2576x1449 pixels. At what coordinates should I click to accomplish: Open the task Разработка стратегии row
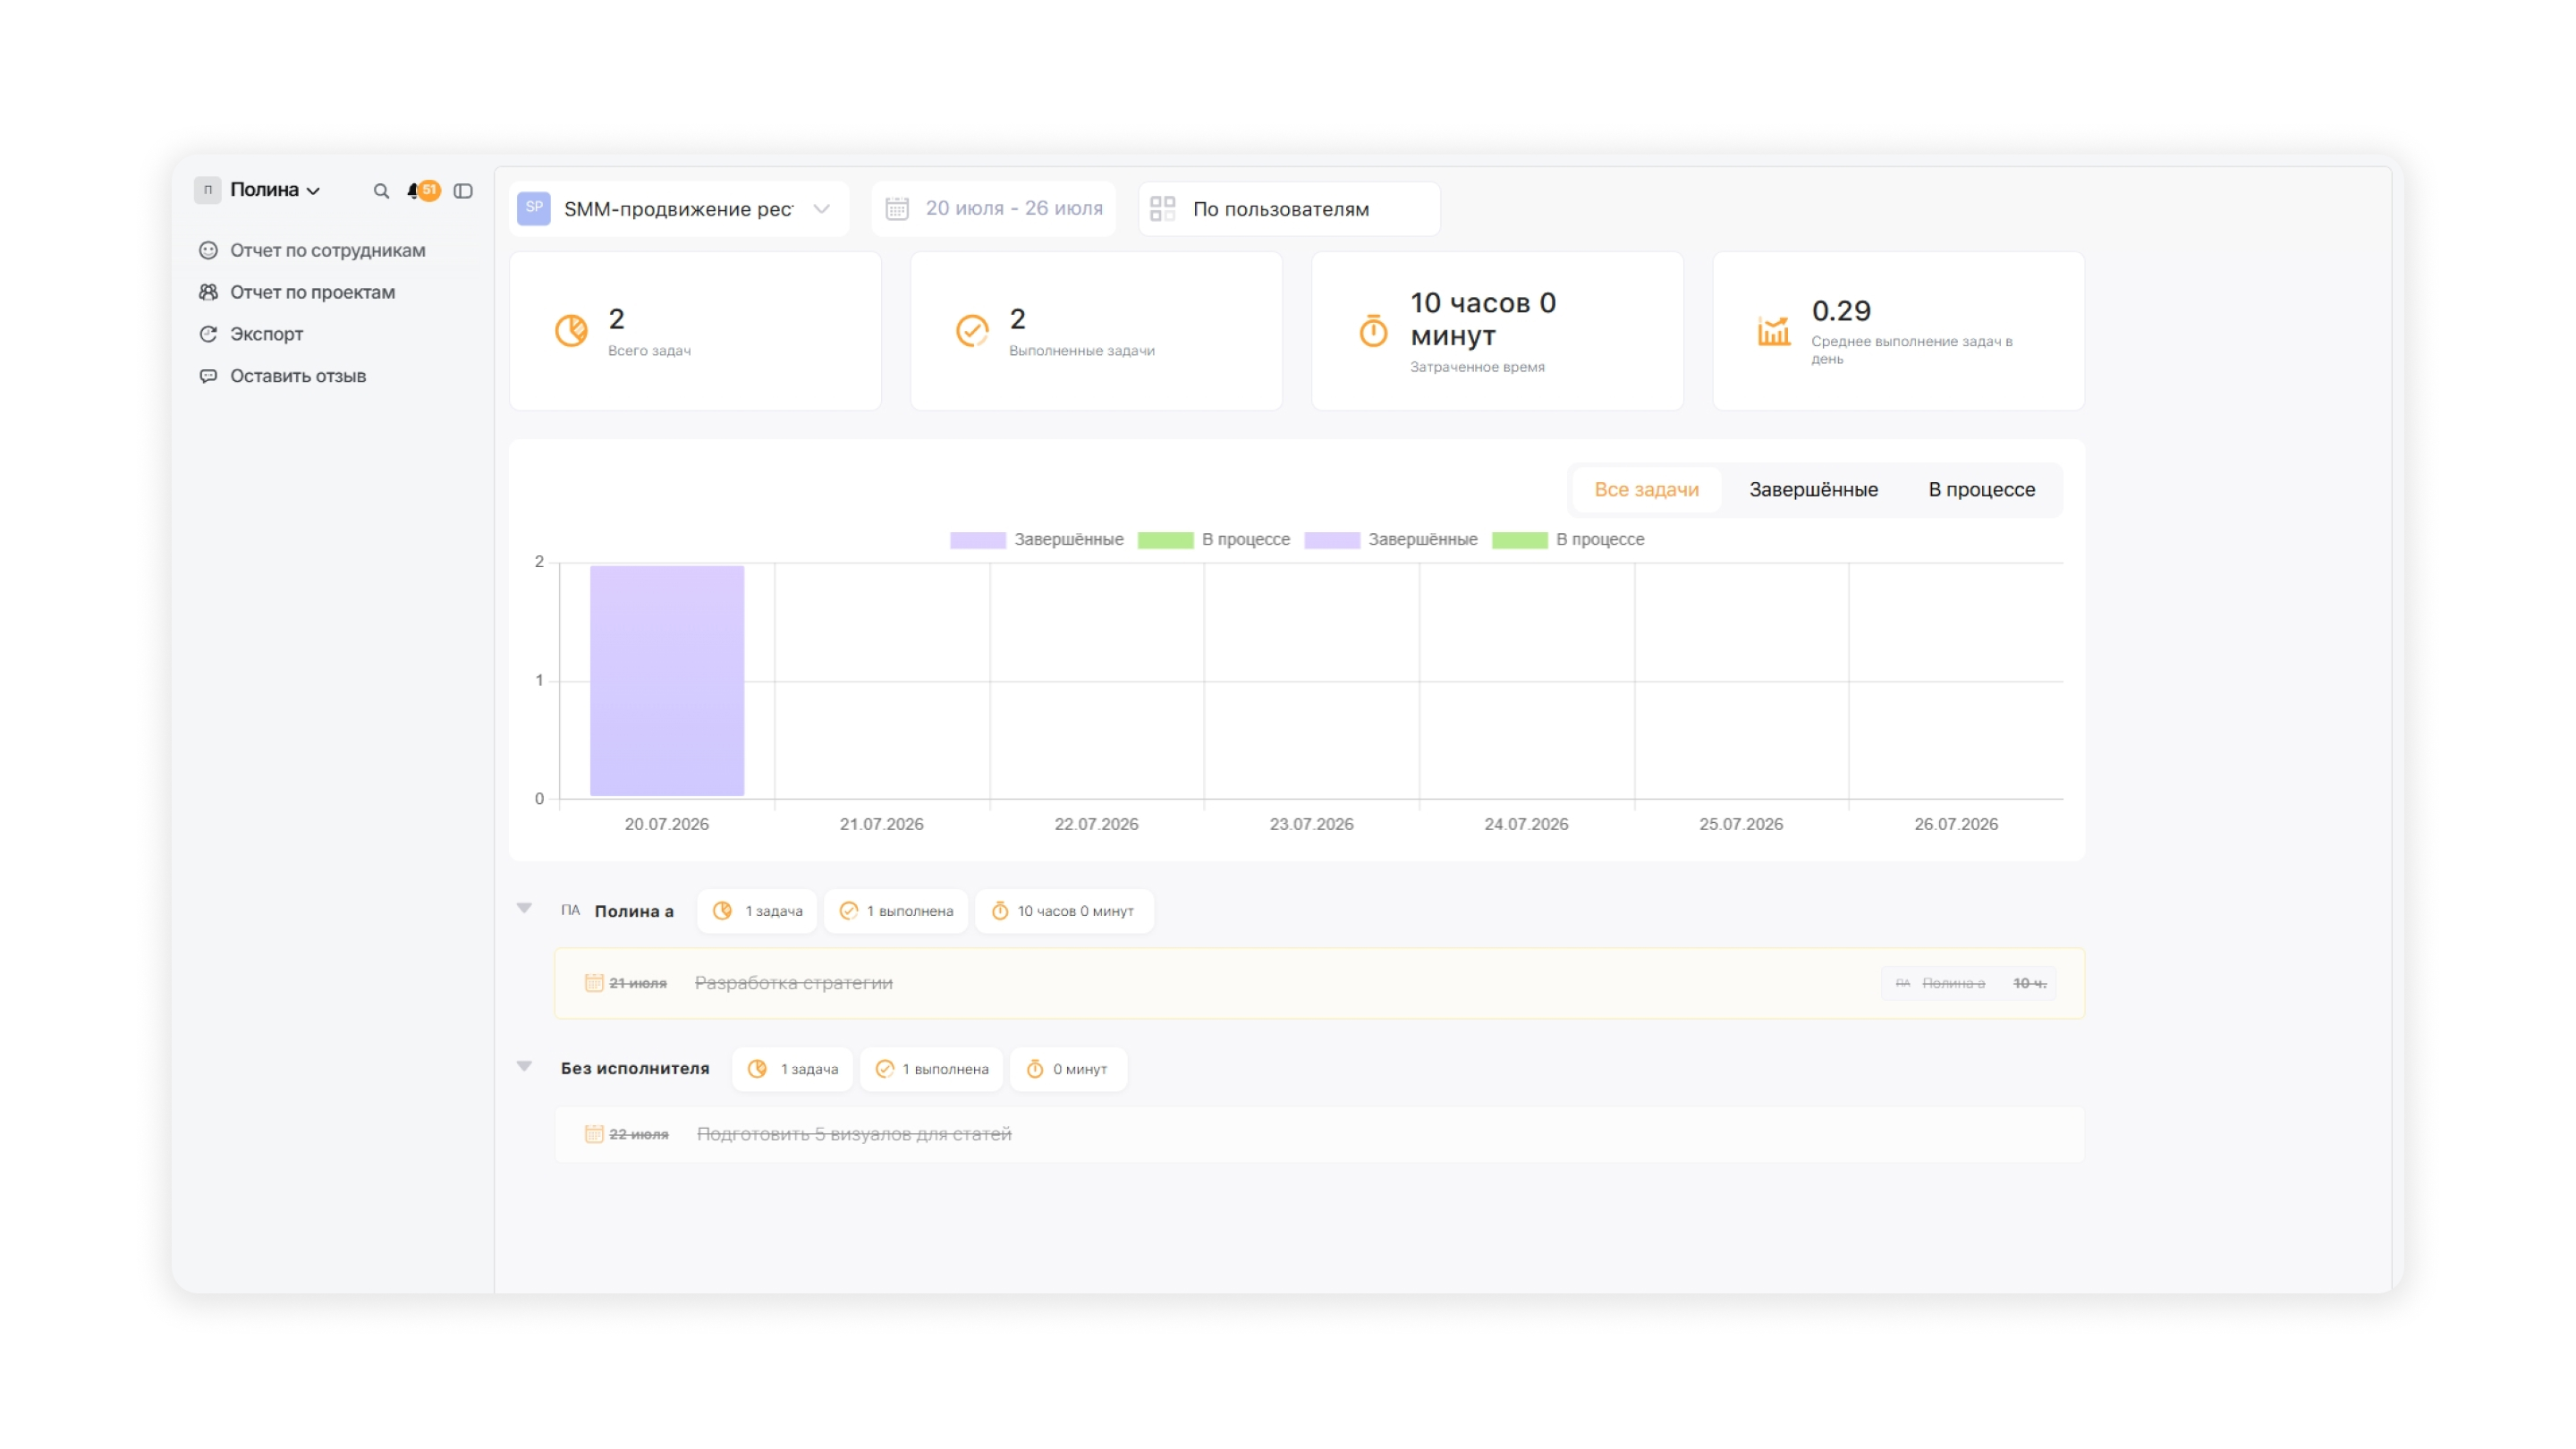tap(1319, 984)
